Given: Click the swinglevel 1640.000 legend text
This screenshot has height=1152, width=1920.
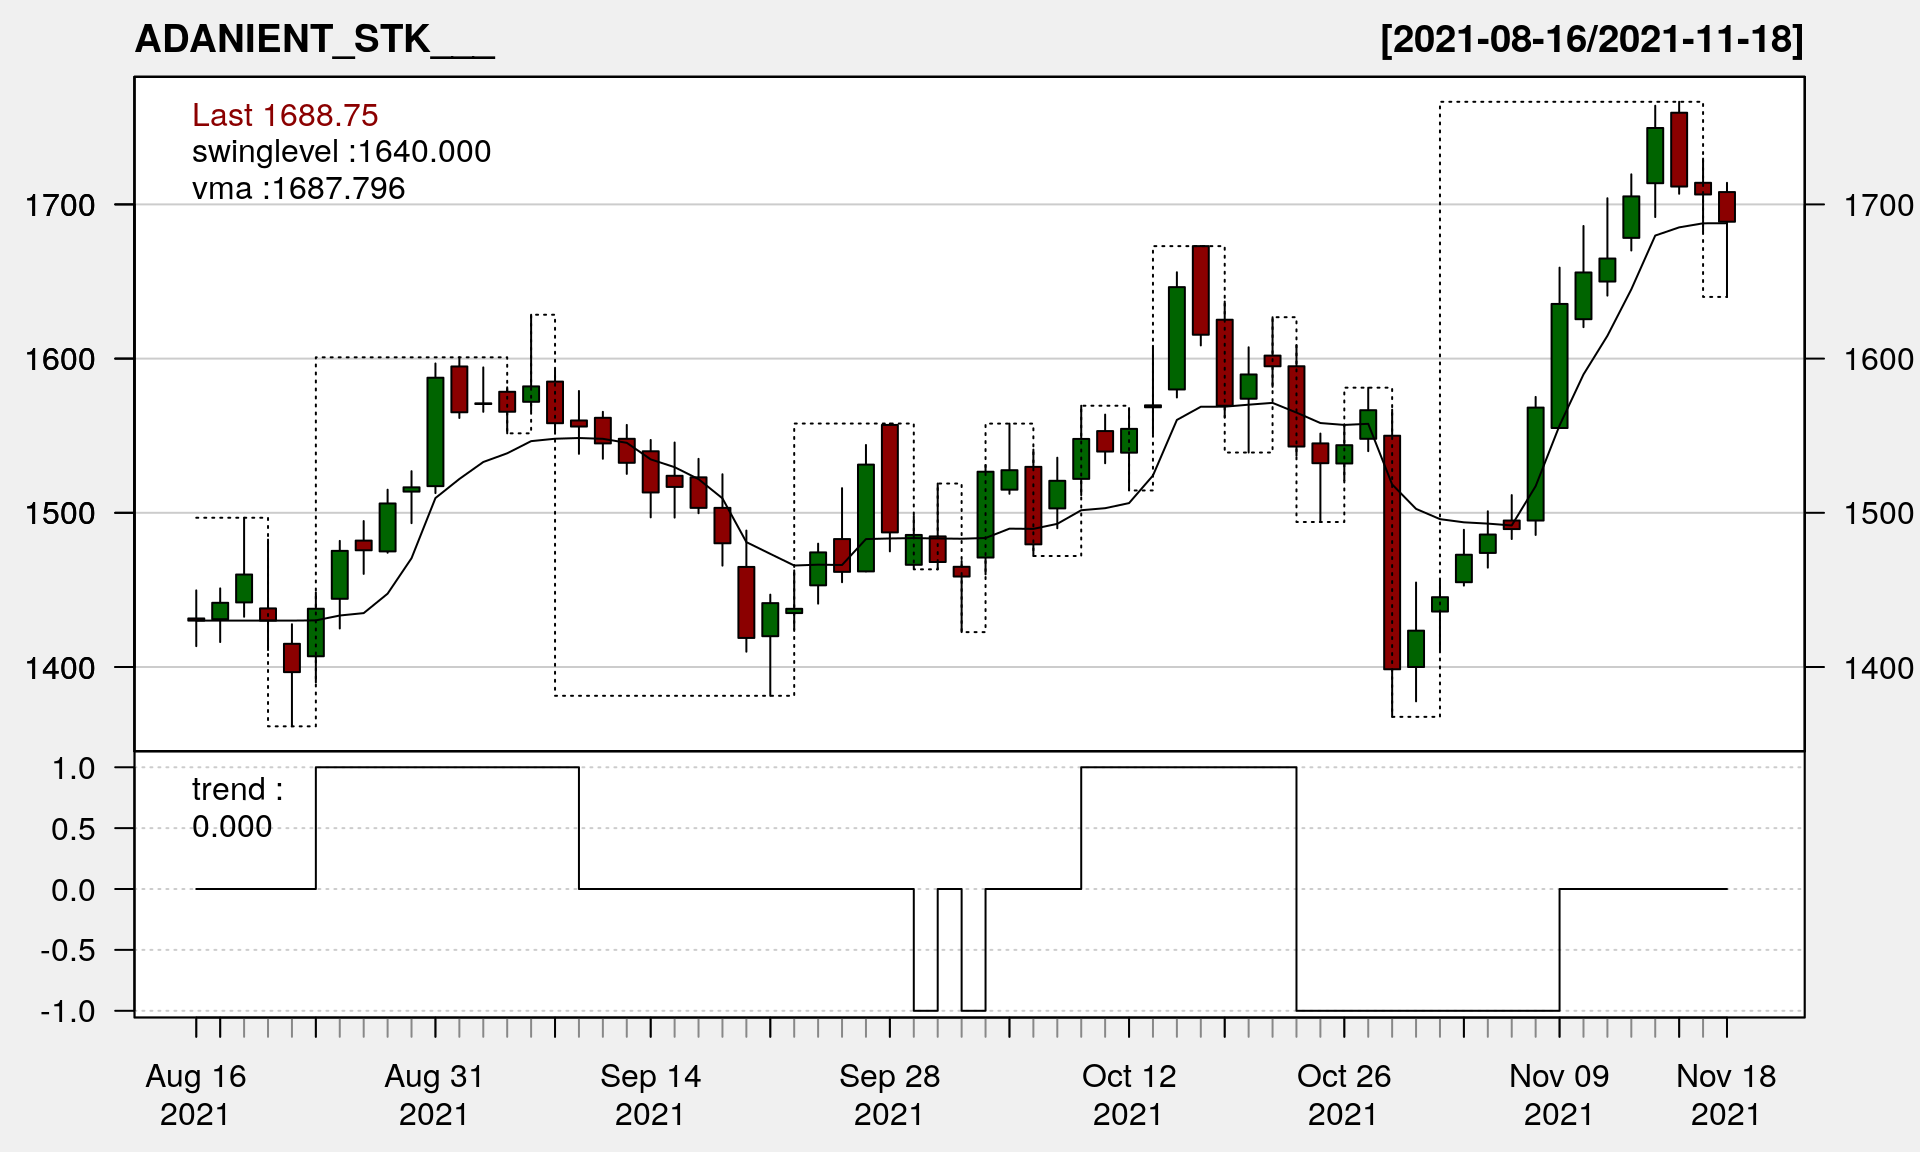Looking at the screenshot, I should 341,152.
